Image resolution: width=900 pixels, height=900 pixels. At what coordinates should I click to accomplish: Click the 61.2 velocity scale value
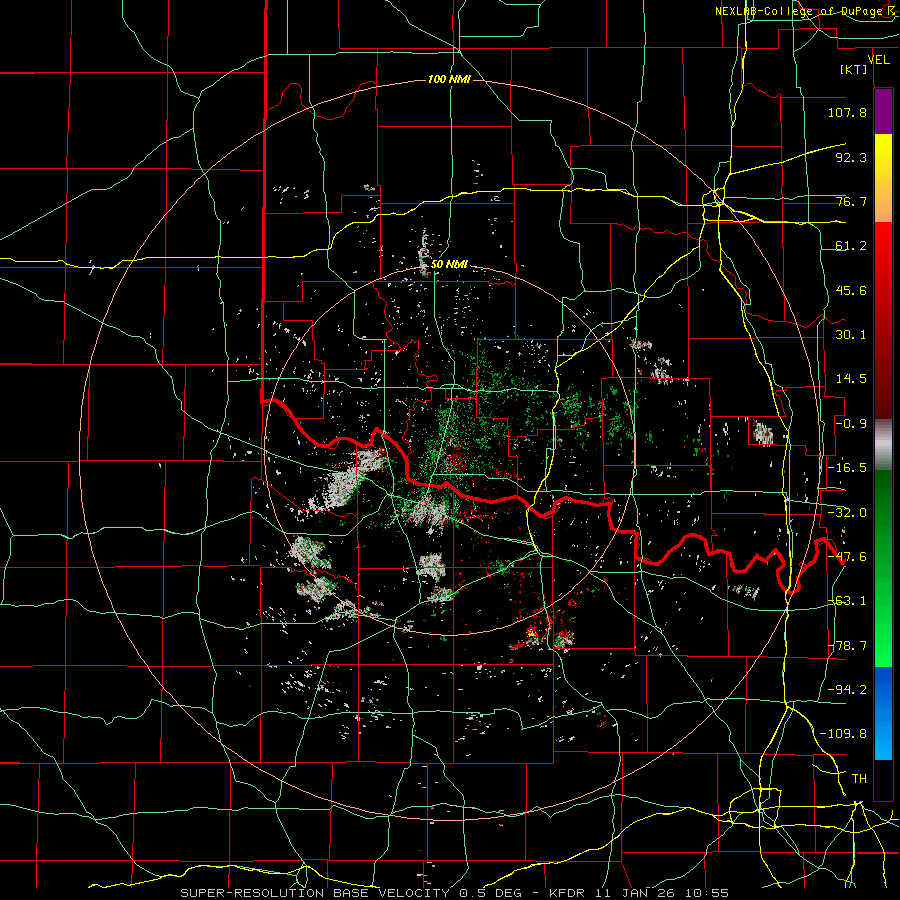851,246
